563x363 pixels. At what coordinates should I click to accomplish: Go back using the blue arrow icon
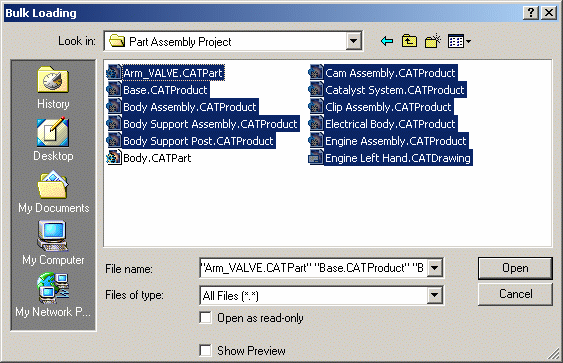point(387,42)
